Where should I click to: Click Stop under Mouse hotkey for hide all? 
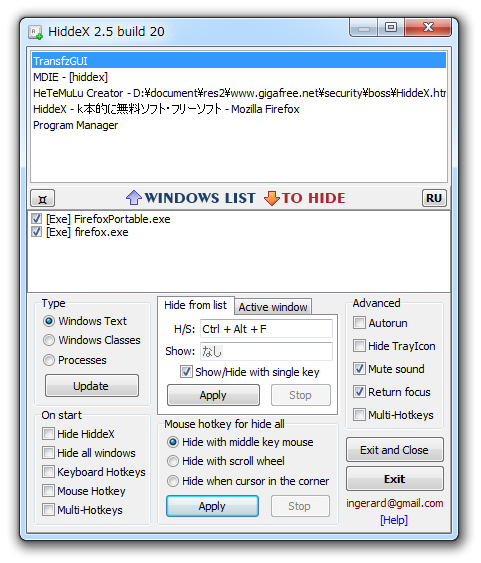(300, 506)
